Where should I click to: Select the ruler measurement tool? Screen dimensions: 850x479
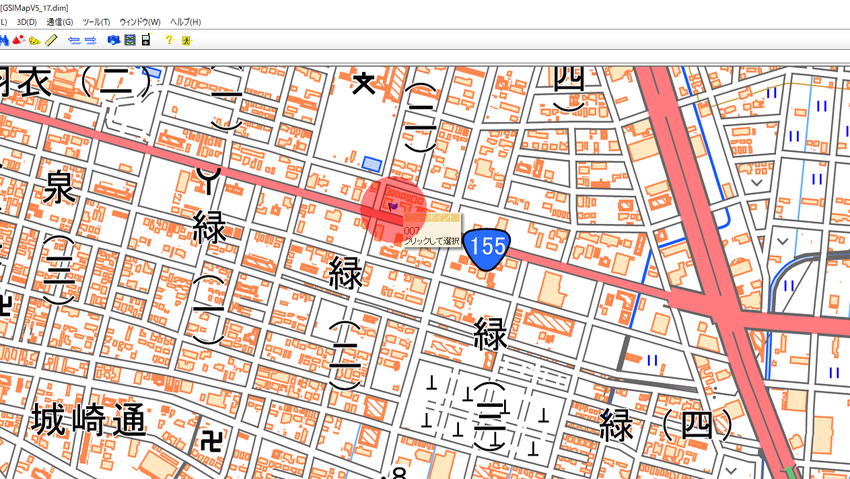51,40
